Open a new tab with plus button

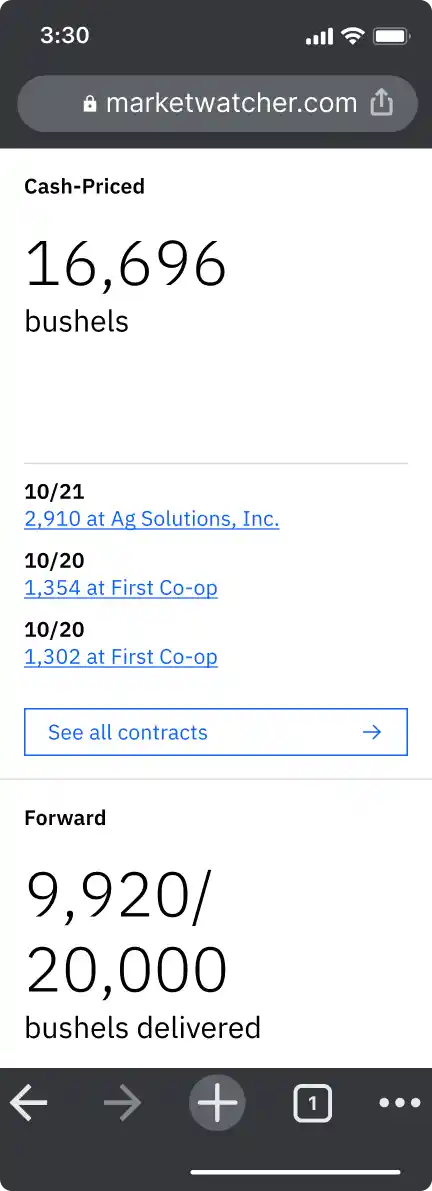[x=217, y=1102]
